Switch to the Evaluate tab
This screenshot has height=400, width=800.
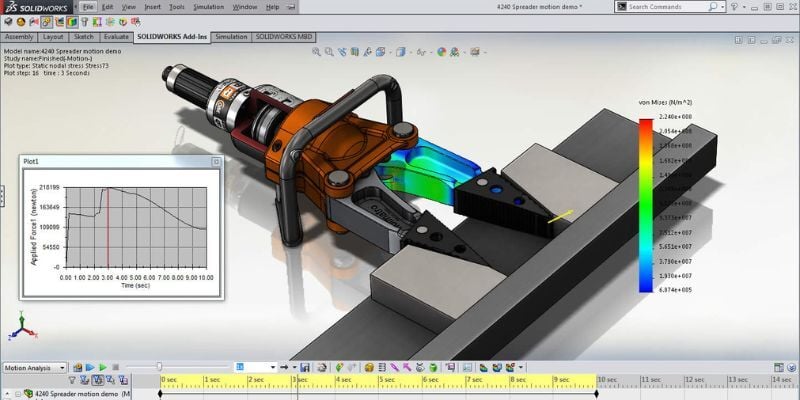(116, 37)
